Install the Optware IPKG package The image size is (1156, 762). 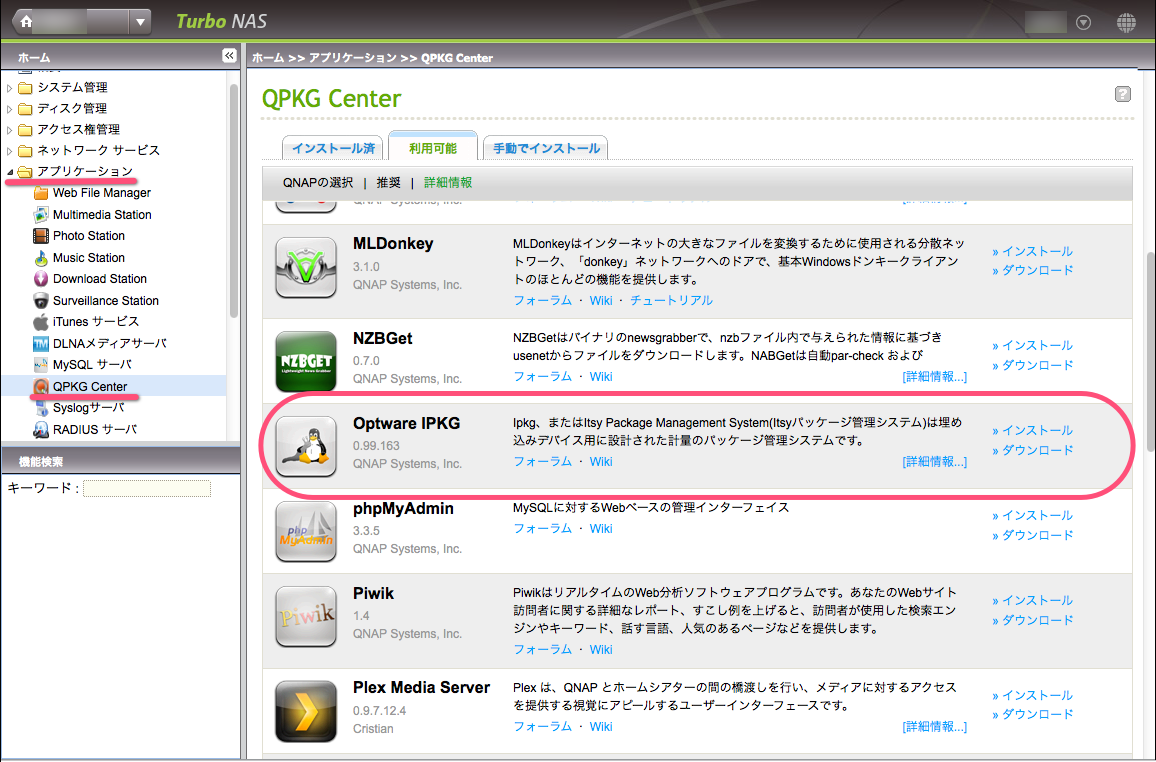pos(1032,430)
